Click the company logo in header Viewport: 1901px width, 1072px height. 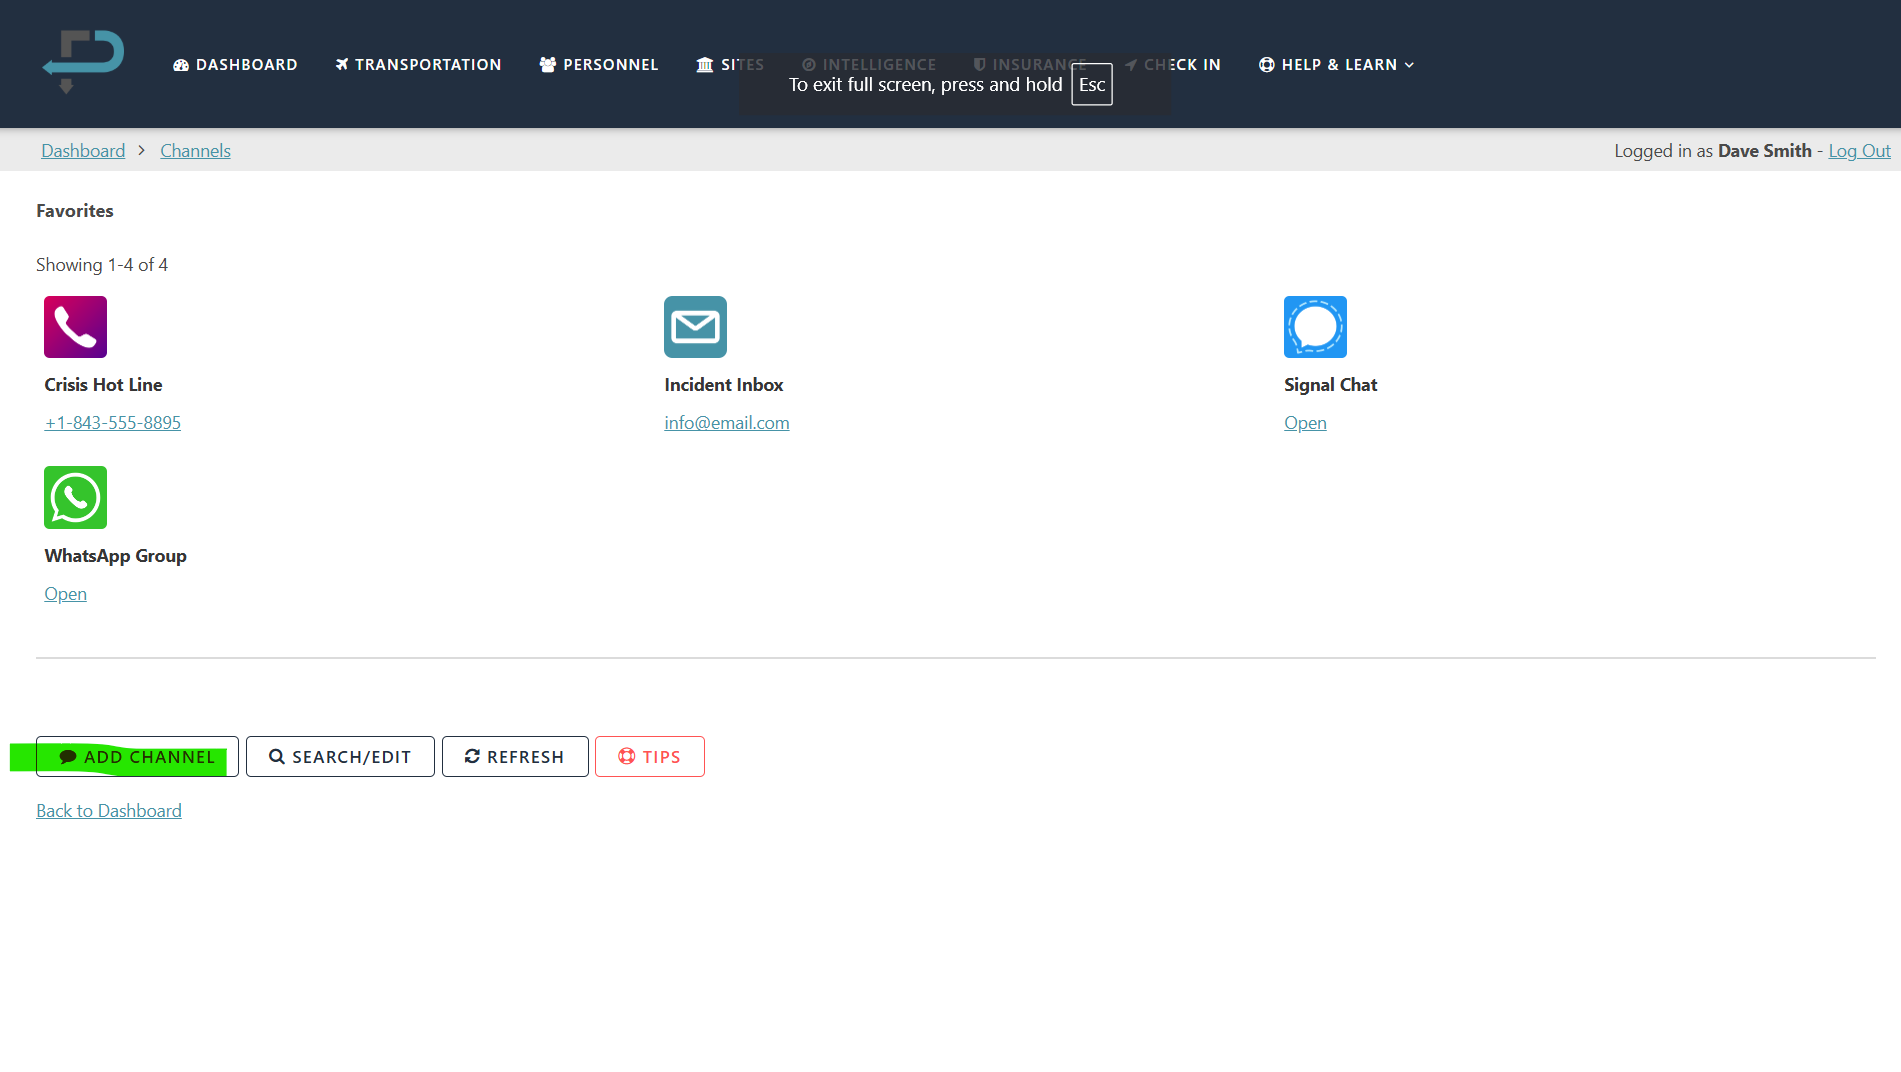[83, 62]
